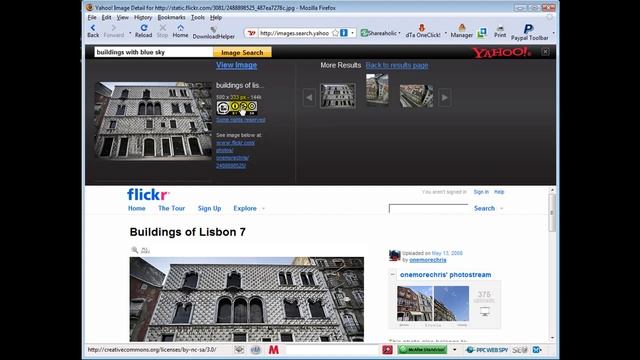Click the Yahoo site icon in the address bar

click(x=251, y=33)
